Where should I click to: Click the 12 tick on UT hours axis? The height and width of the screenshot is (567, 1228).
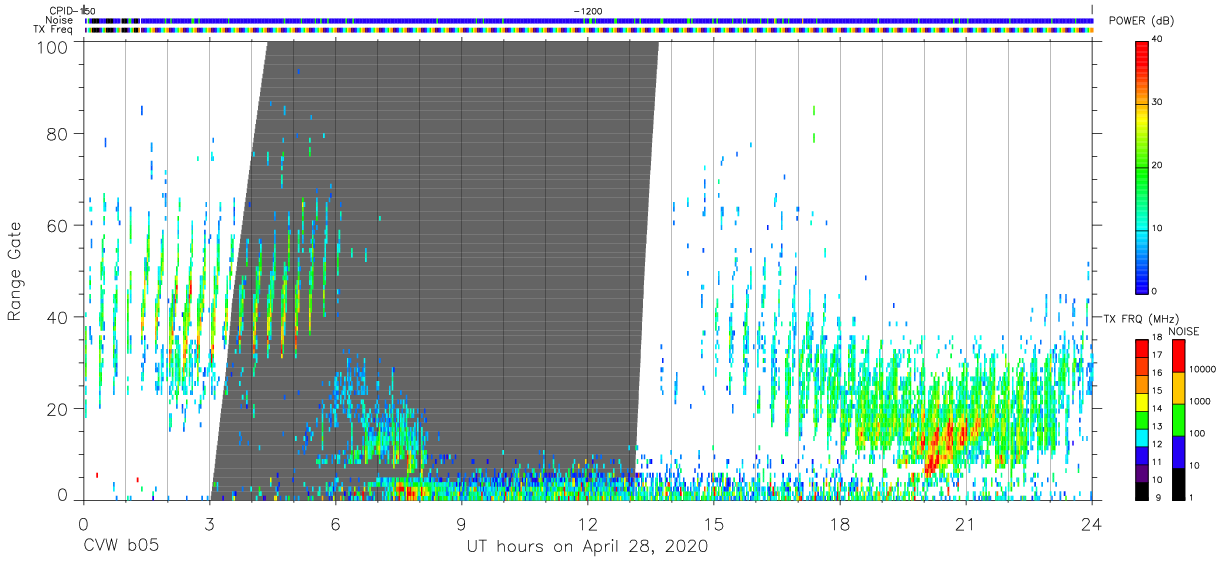[587, 523]
